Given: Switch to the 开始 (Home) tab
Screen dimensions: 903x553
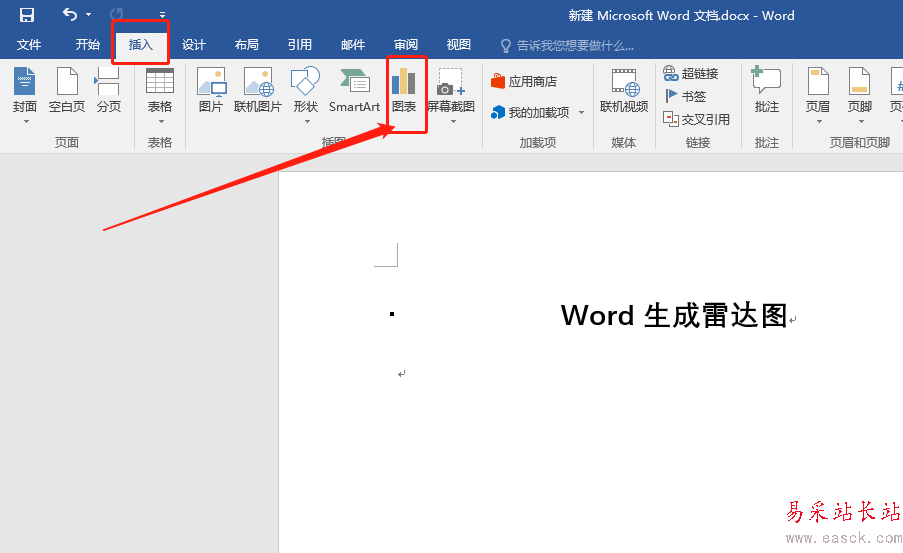Looking at the screenshot, I should point(88,44).
